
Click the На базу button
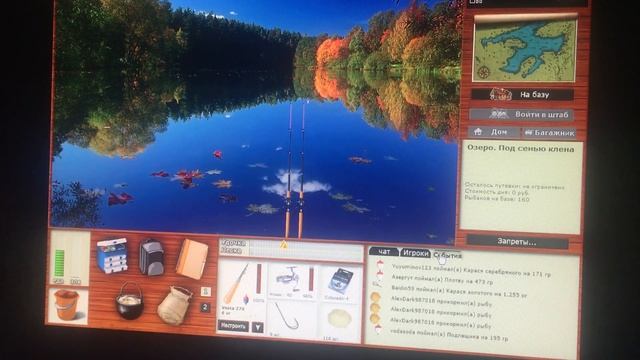click(x=523, y=95)
